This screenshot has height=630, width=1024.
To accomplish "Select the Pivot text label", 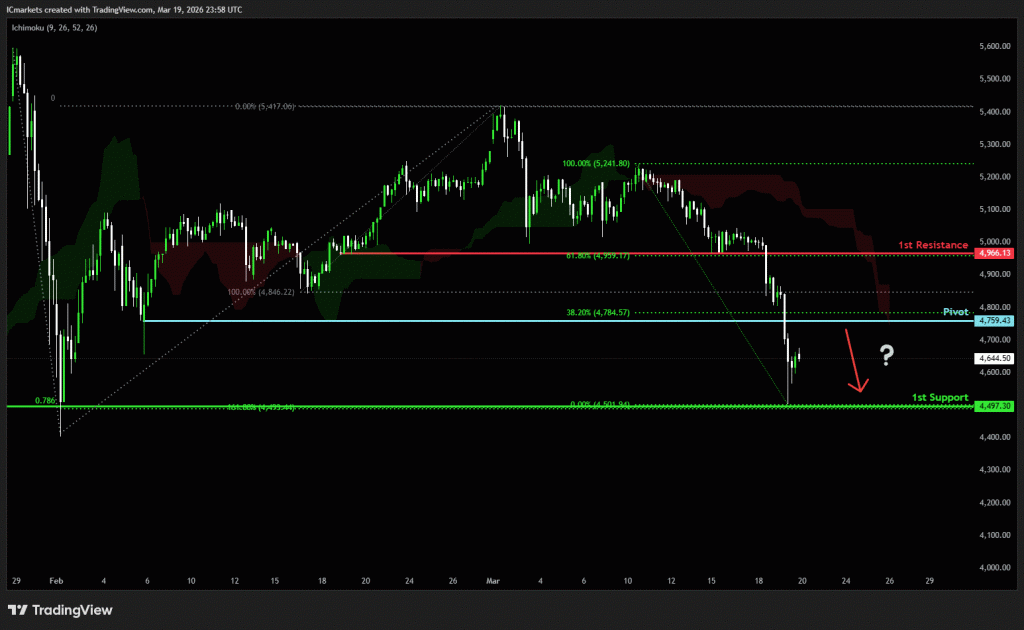I will click(956, 312).
